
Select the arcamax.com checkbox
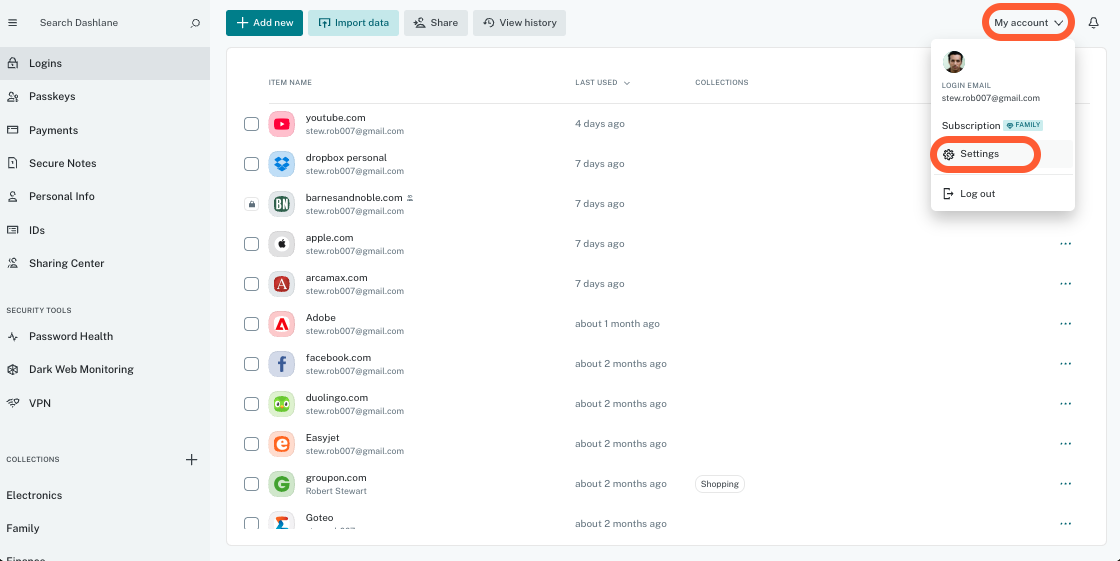[251, 284]
